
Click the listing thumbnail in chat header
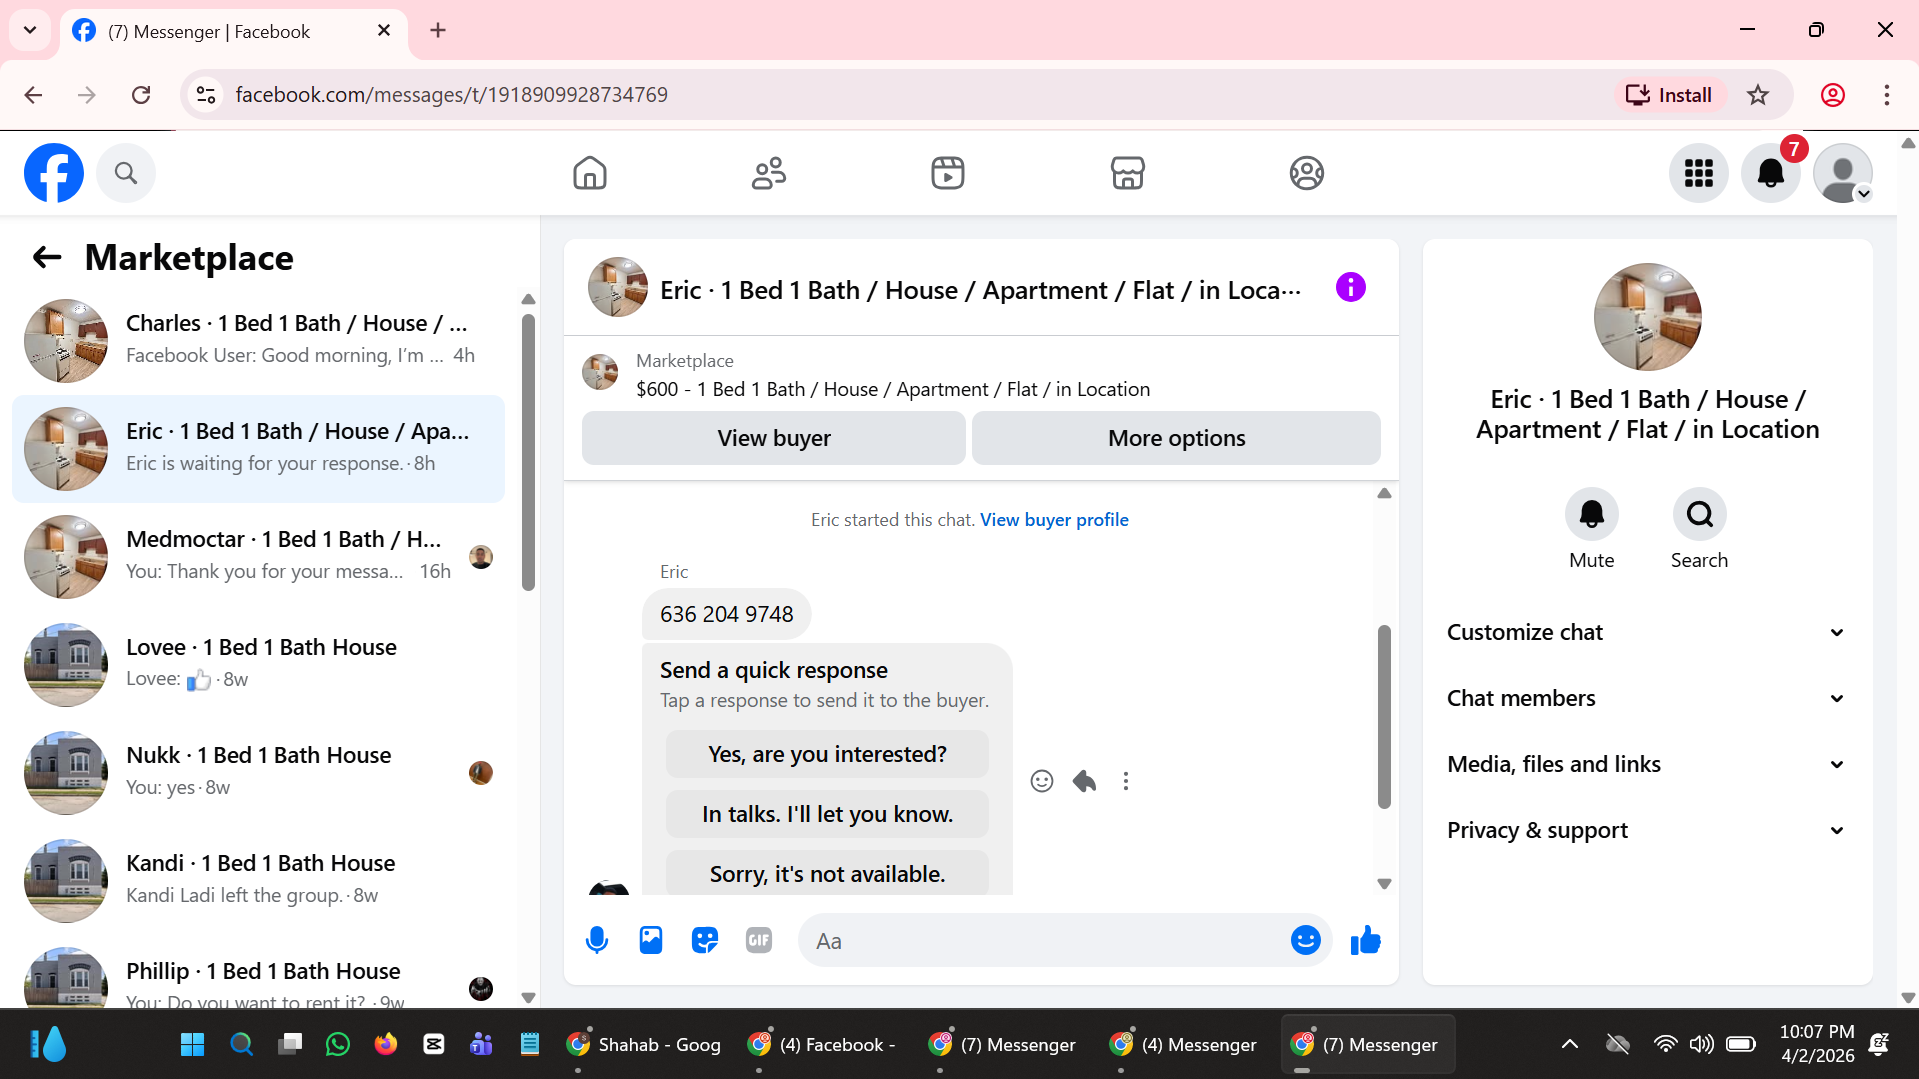(x=617, y=288)
